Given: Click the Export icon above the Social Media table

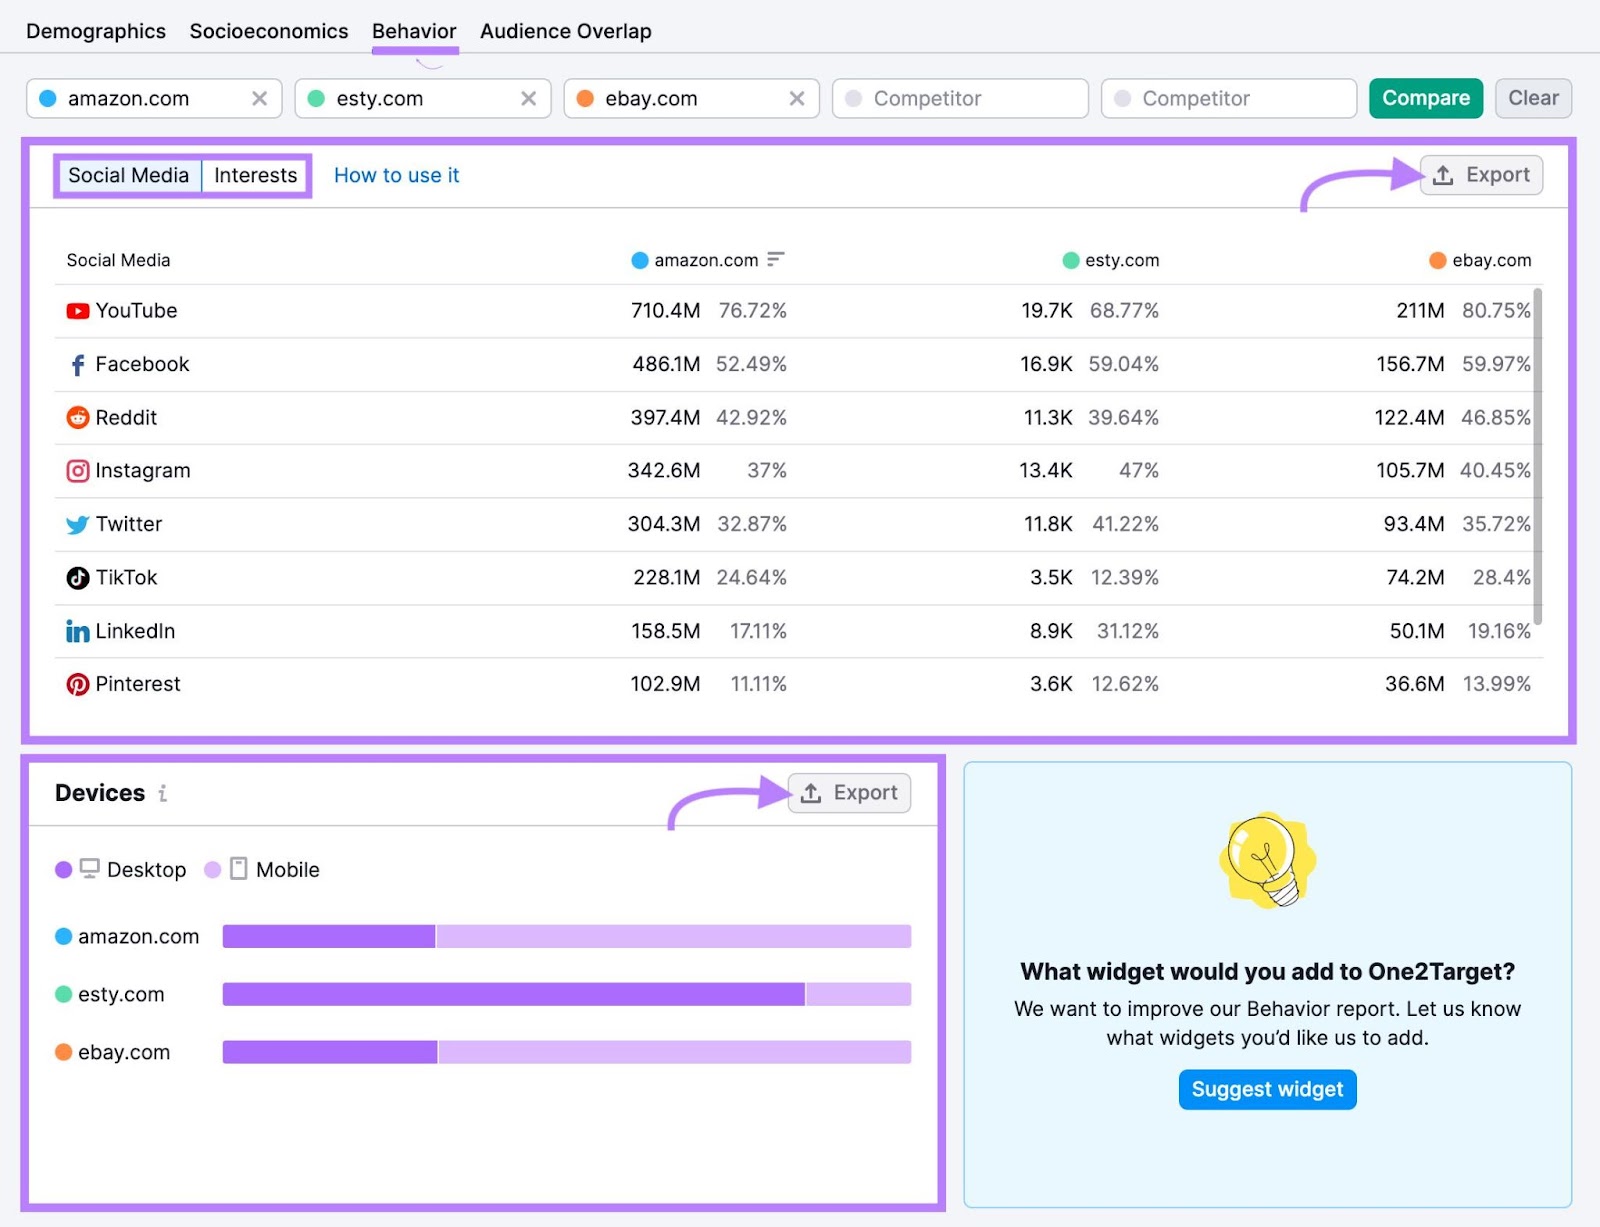Looking at the screenshot, I should [x=1444, y=175].
